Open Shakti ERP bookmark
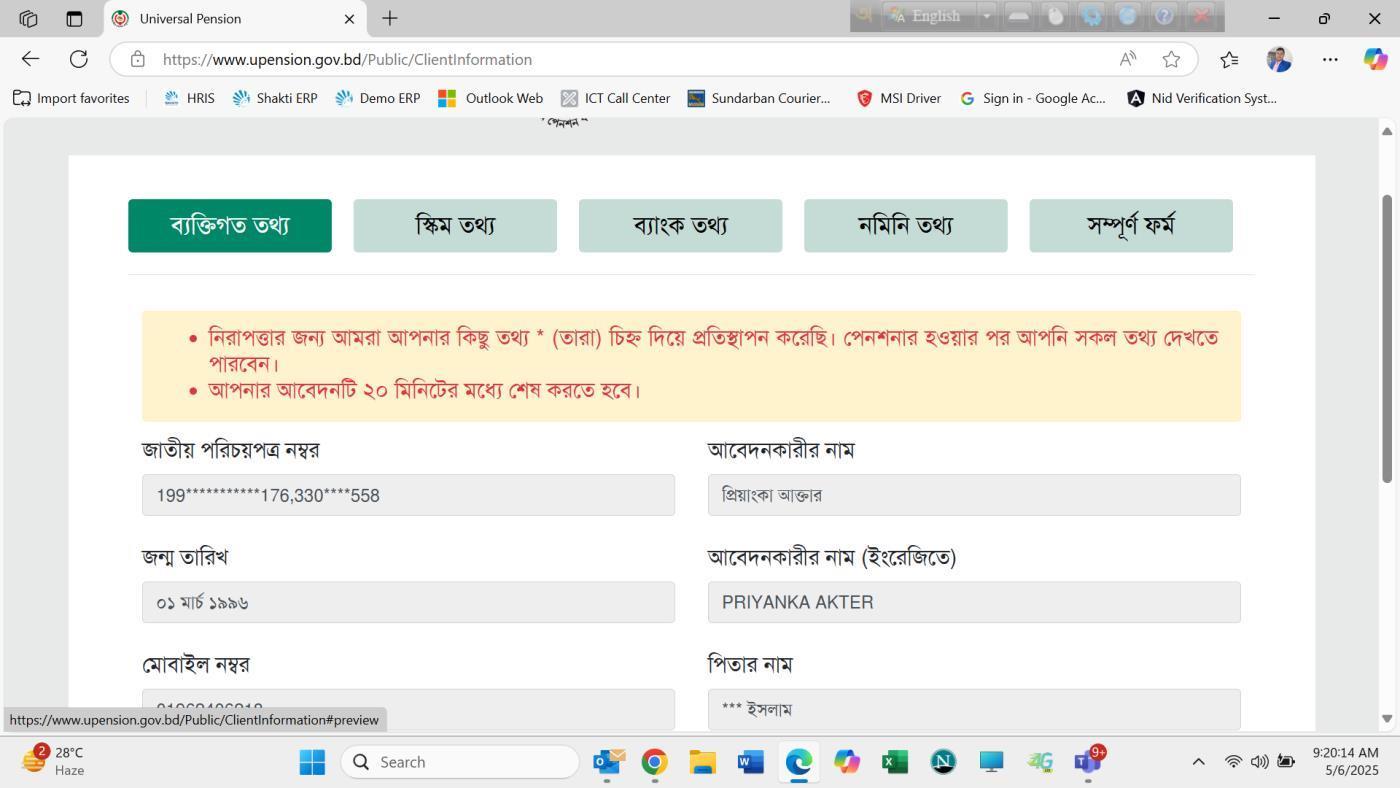This screenshot has height=788, width=1400. pyautogui.click(x=275, y=98)
